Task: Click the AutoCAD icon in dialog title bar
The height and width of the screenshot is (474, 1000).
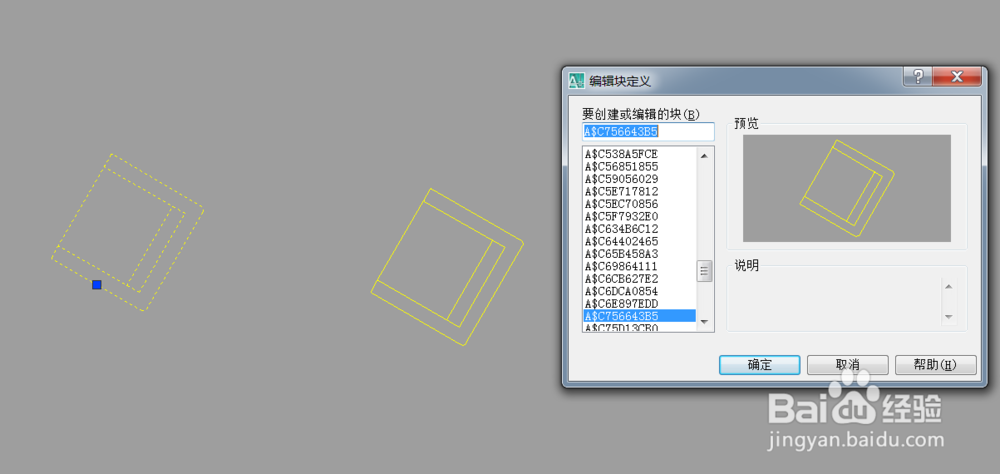Action: coord(577,80)
